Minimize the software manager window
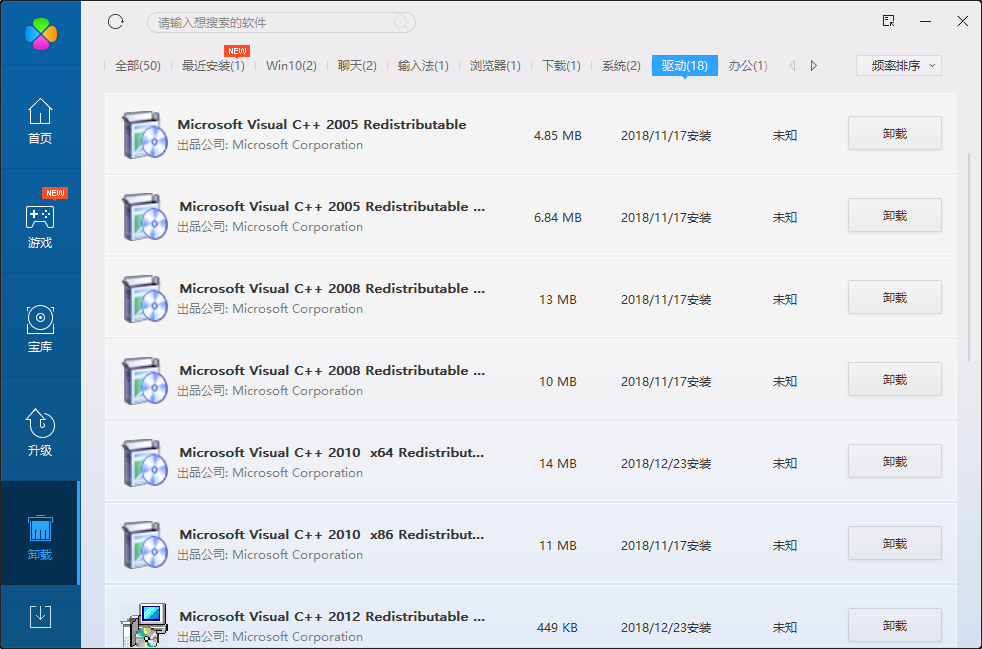 click(x=926, y=21)
